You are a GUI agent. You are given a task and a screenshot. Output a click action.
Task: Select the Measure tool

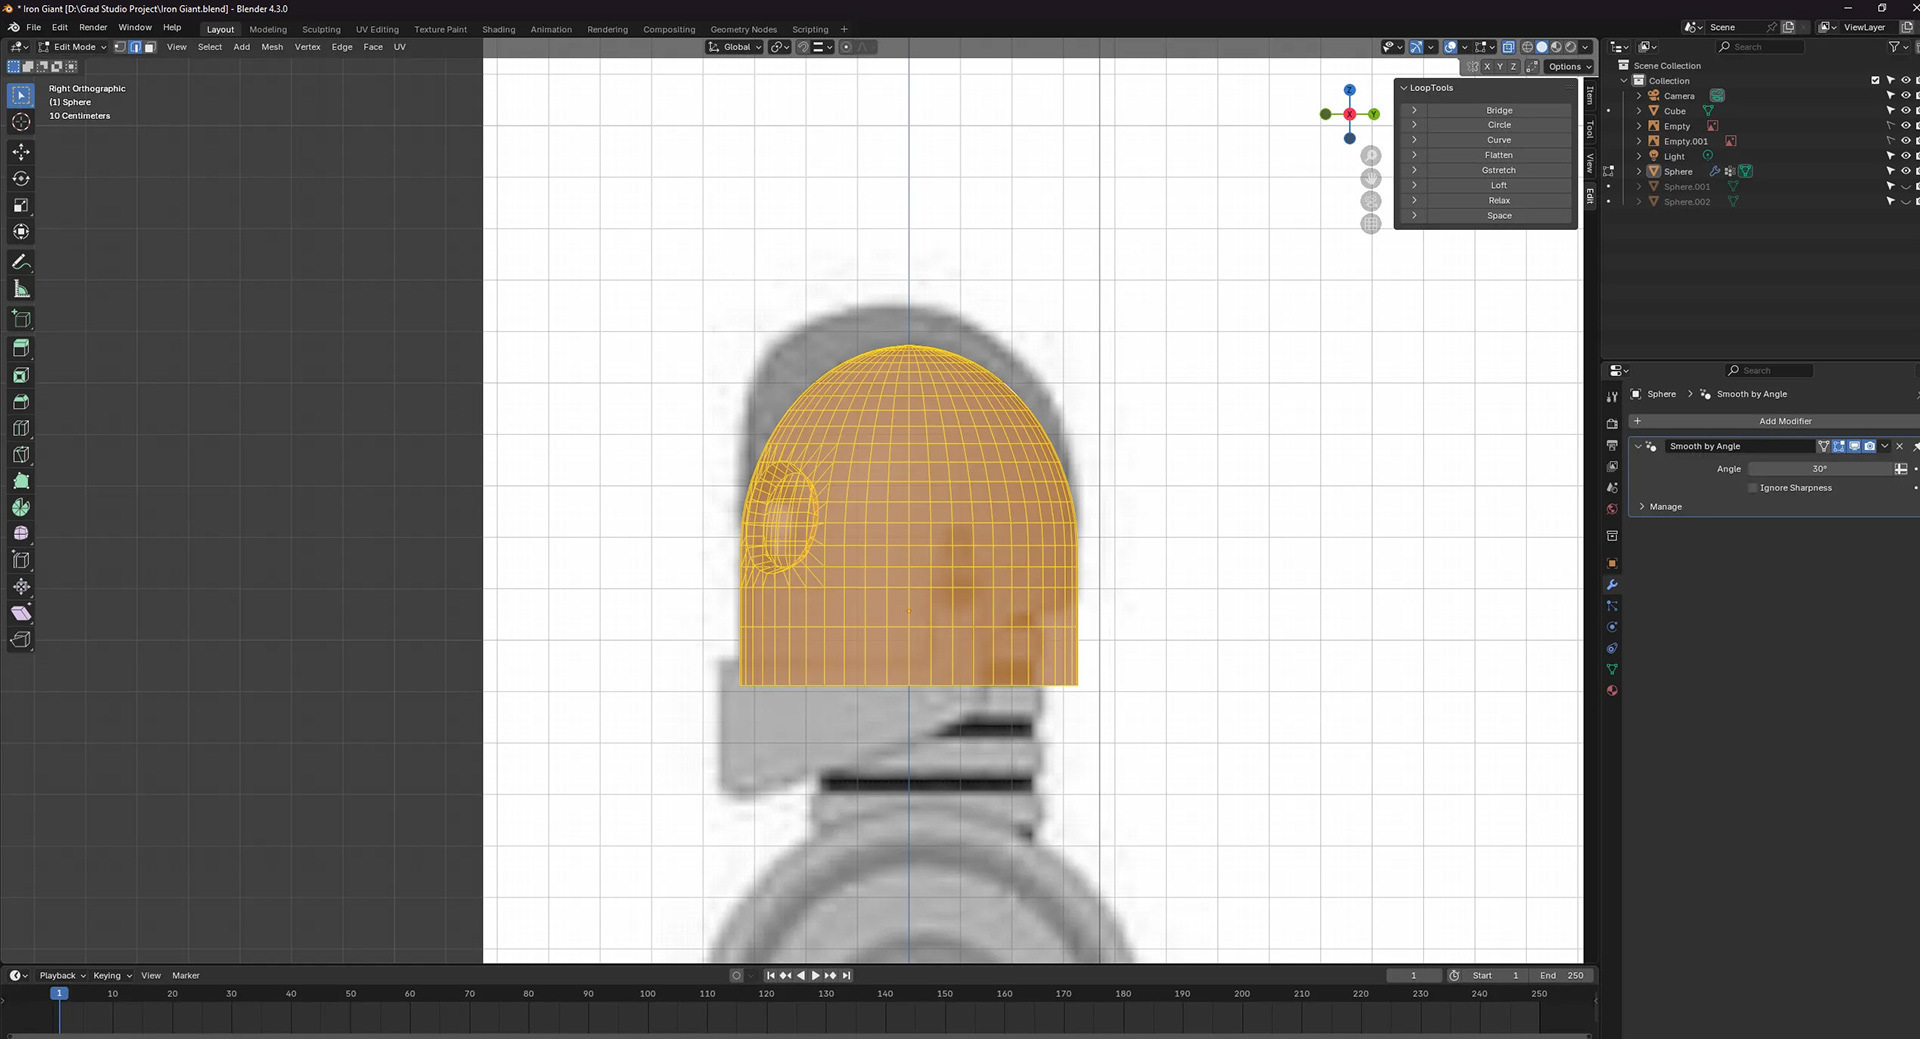tap(21, 289)
